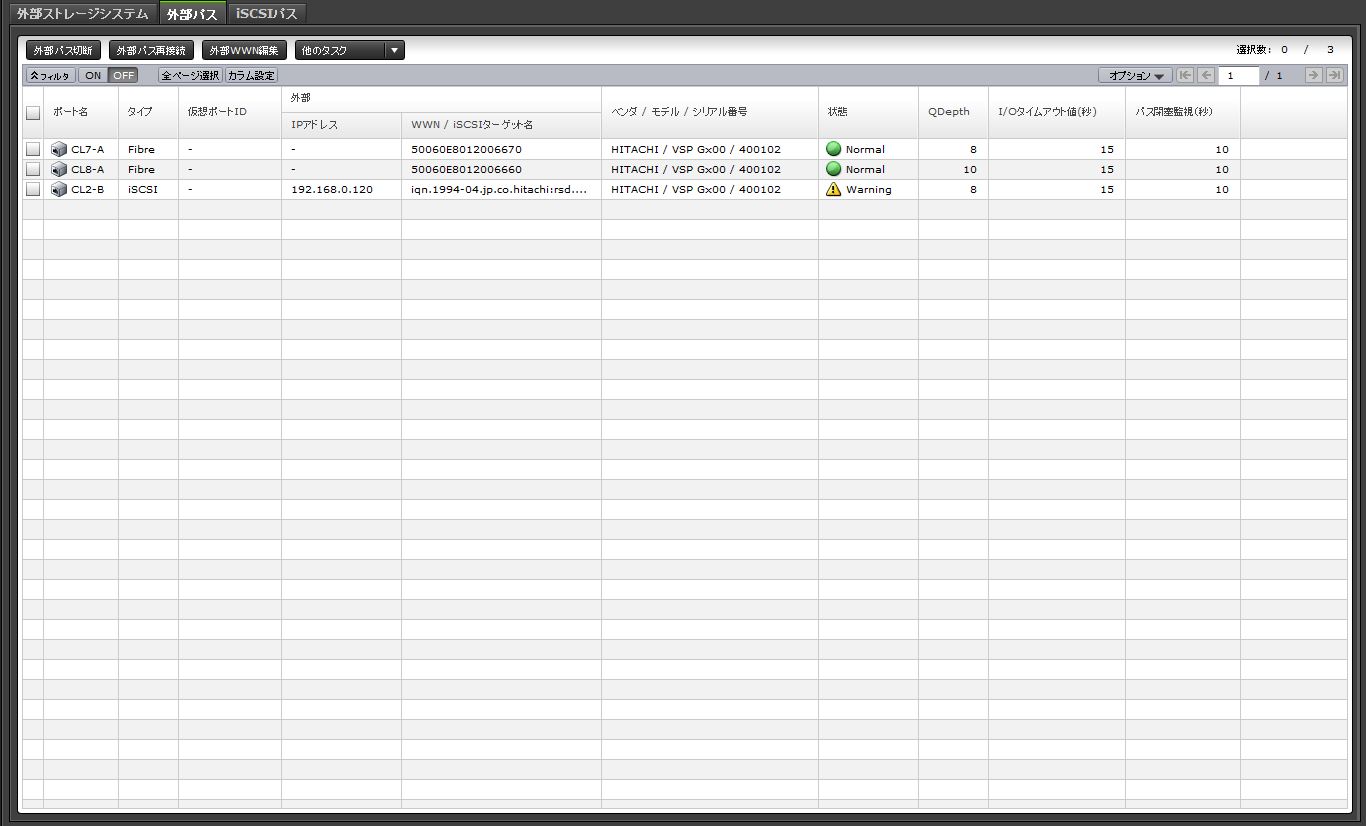Click the green Normal status icon for CL7-A

tap(833, 149)
